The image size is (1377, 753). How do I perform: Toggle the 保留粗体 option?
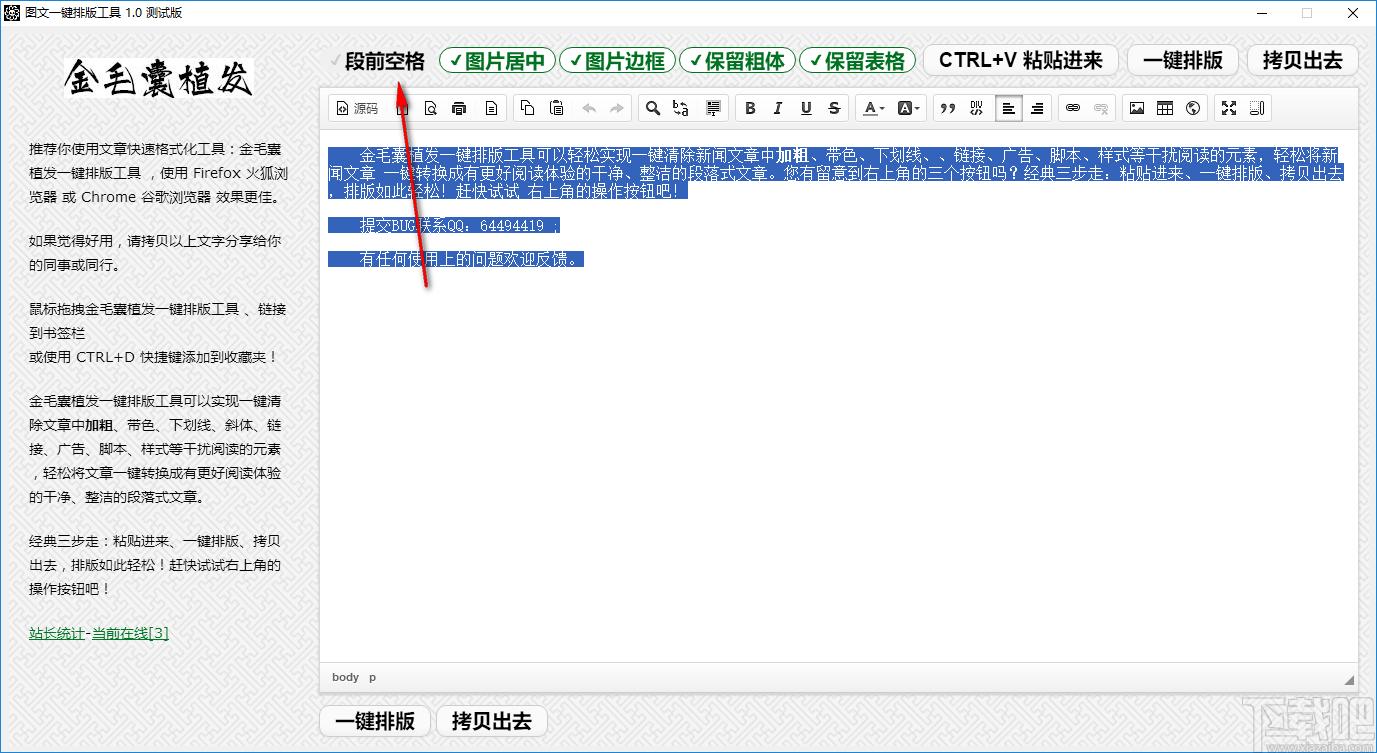click(x=737, y=61)
